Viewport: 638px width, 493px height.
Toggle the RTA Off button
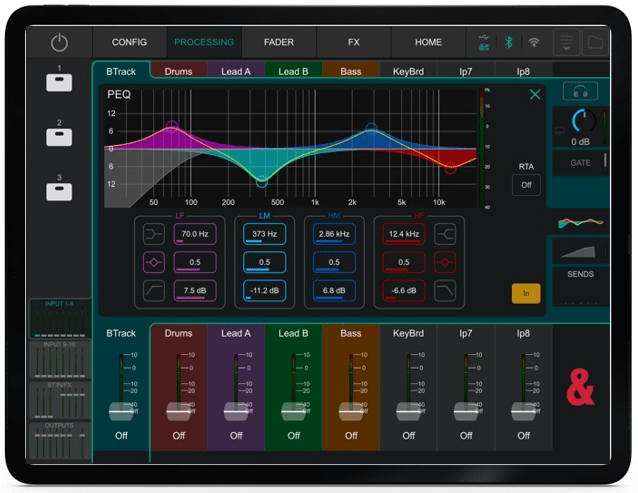click(526, 184)
